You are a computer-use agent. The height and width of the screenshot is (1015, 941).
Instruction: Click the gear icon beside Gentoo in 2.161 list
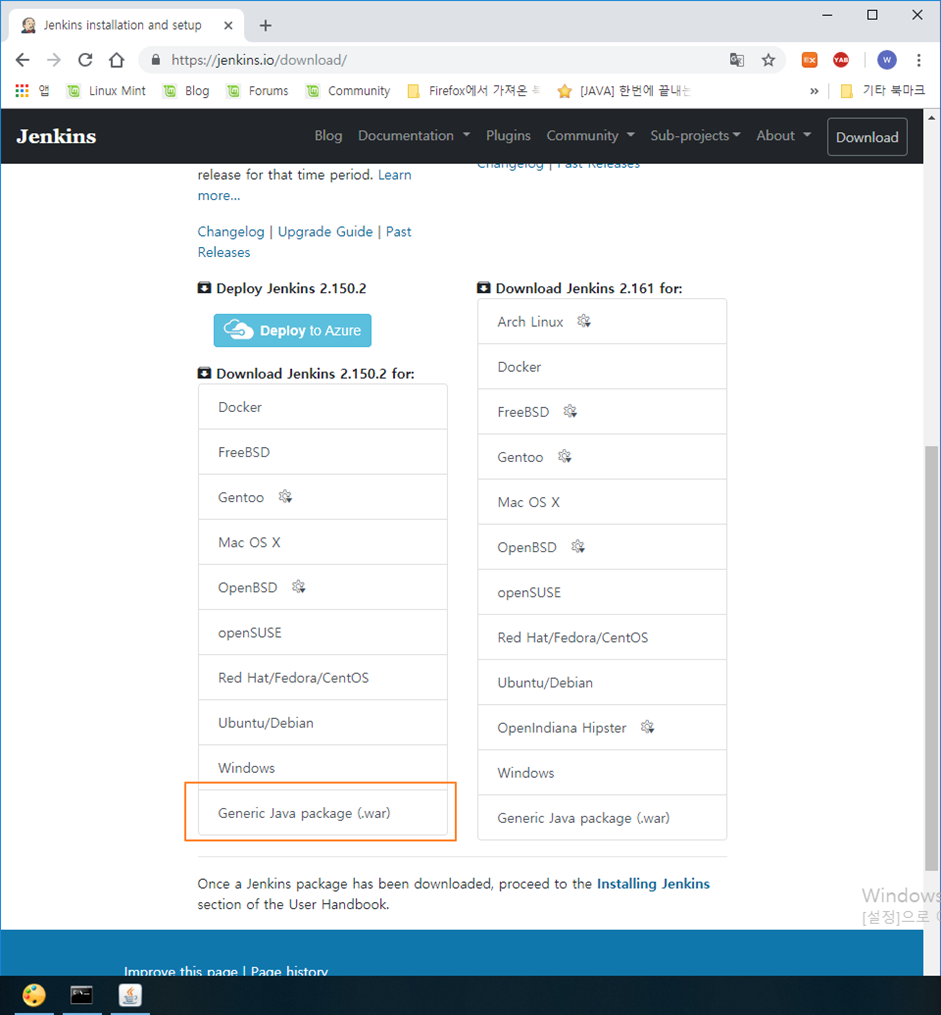(x=564, y=456)
